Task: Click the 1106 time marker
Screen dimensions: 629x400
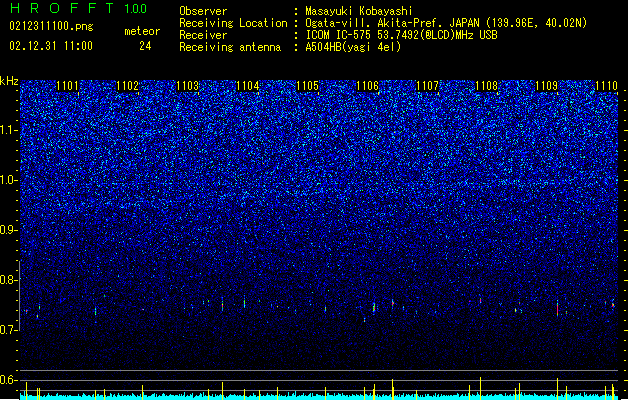Action: coord(367,86)
